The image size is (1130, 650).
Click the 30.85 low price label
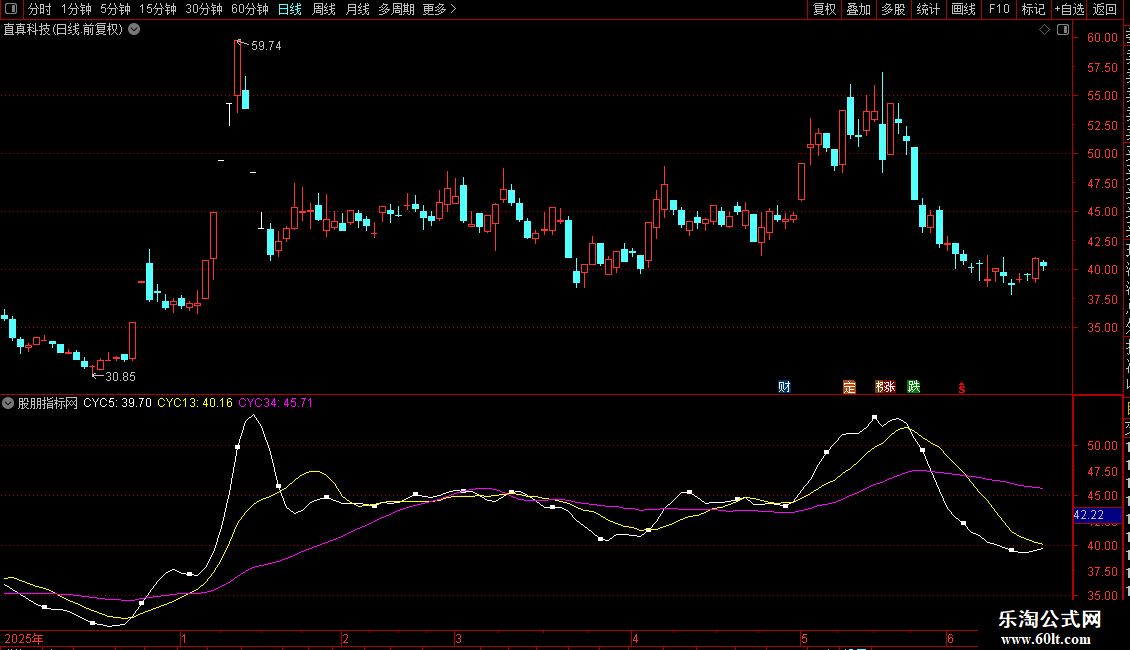(x=120, y=376)
